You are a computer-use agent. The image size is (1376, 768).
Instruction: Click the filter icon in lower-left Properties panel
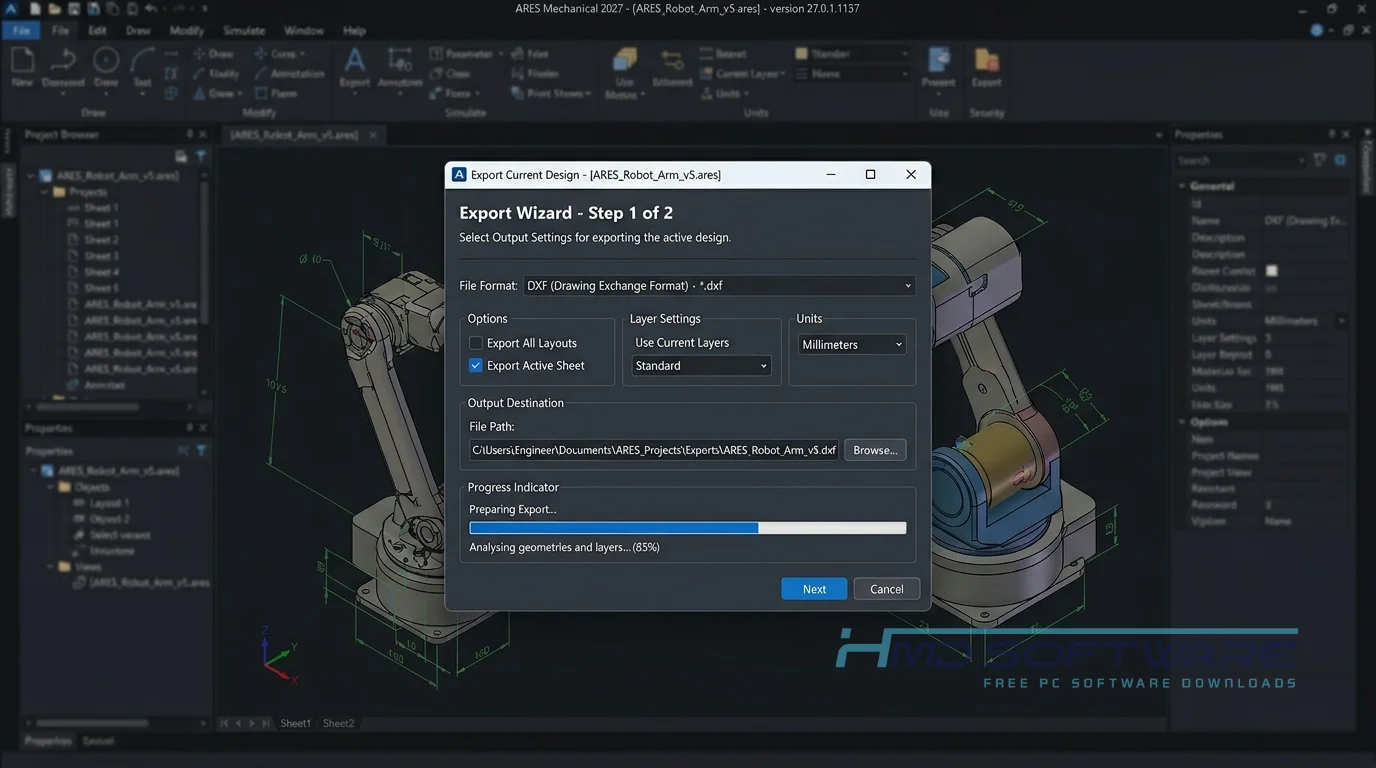201,451
